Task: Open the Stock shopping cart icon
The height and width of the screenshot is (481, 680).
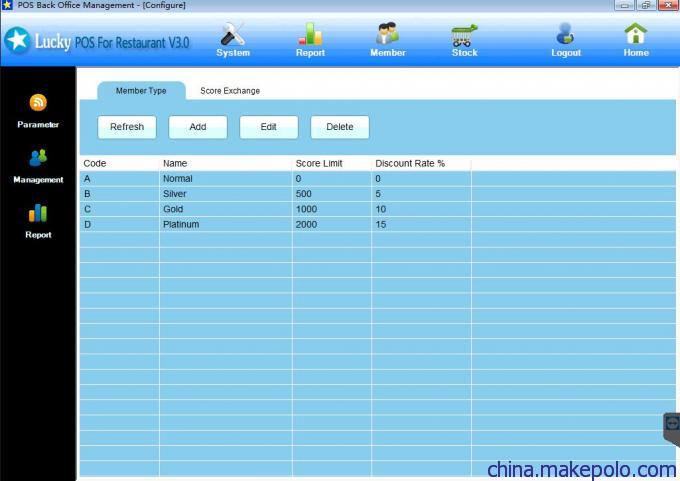Action: coord(464,35)
